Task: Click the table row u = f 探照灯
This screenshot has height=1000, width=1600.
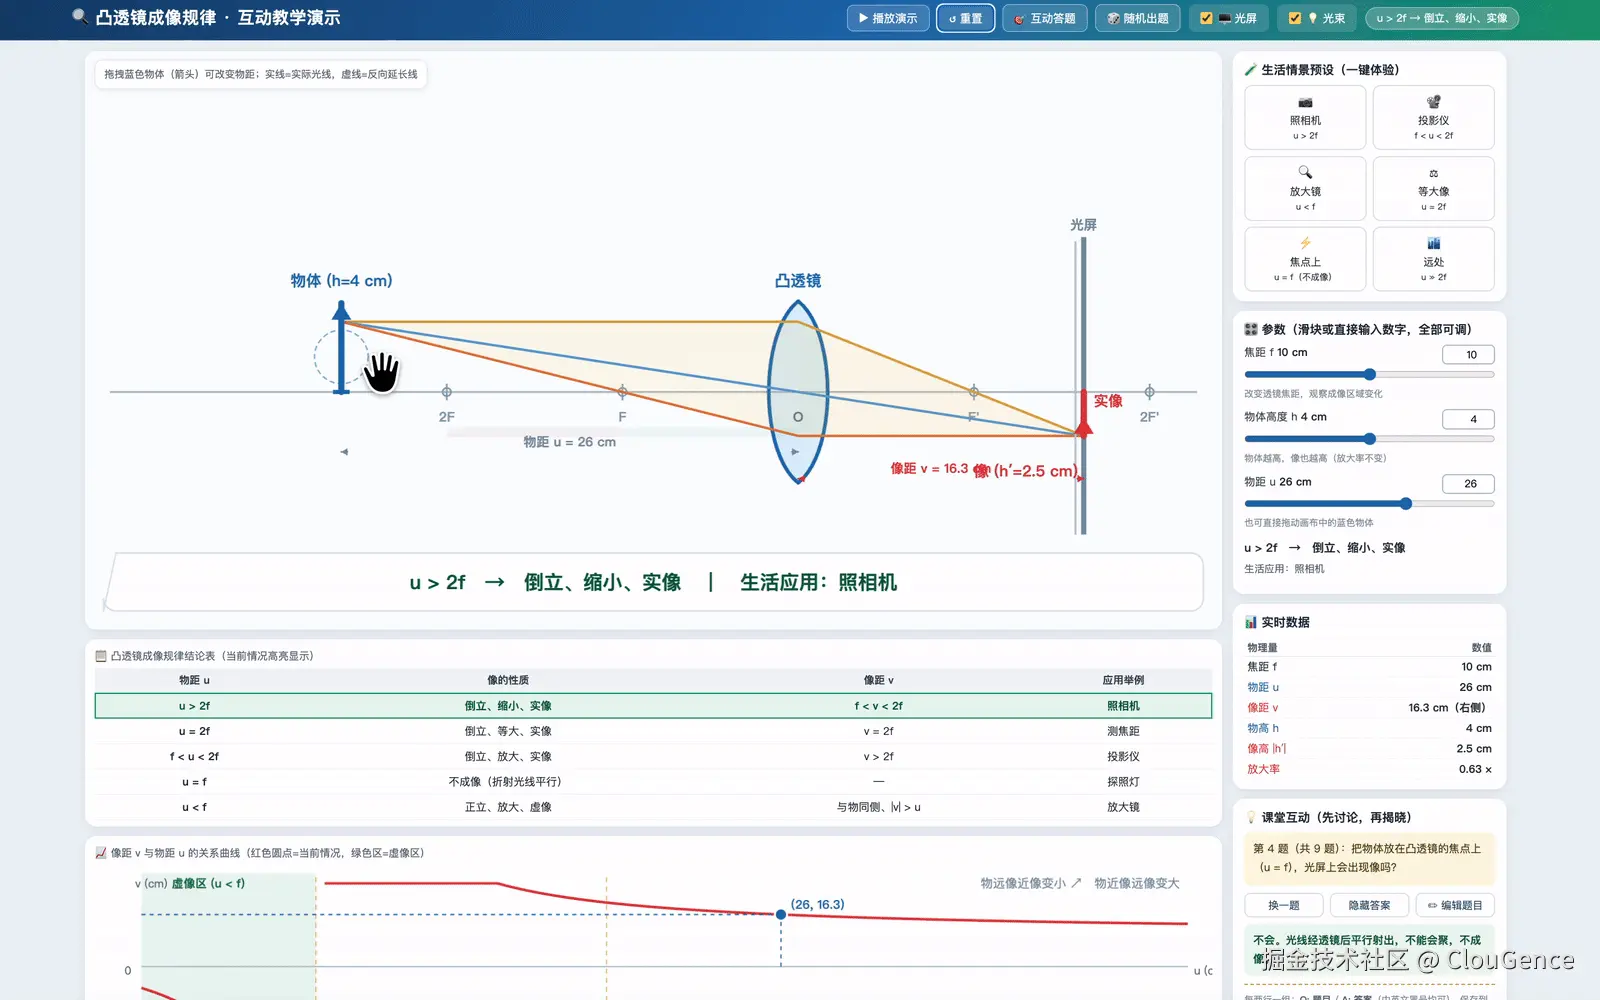Action: 653,782
